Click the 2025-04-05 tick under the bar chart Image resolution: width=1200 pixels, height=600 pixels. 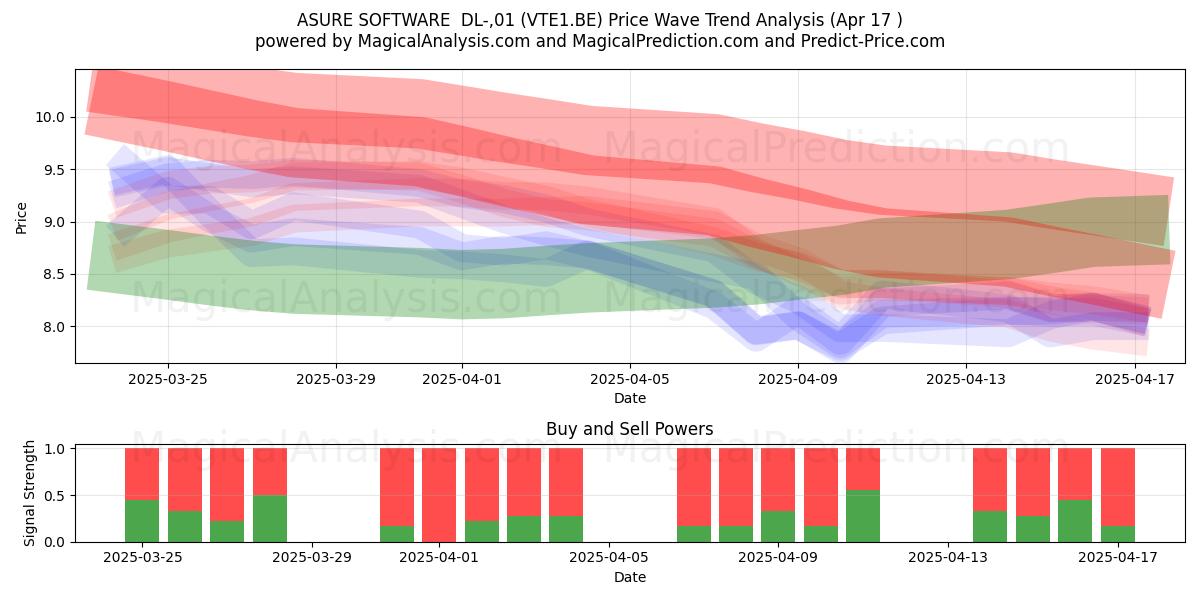coord(609,558)
